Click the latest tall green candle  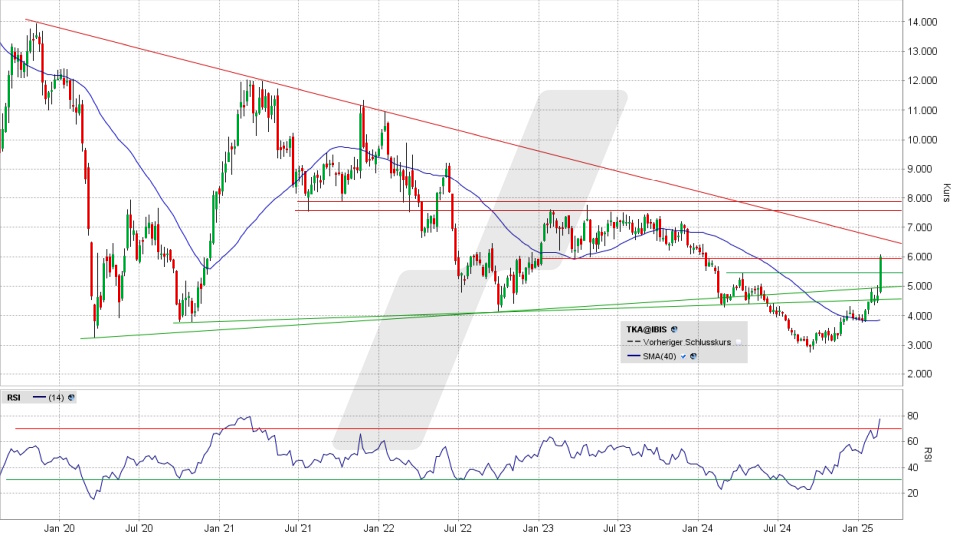[879, 272]
